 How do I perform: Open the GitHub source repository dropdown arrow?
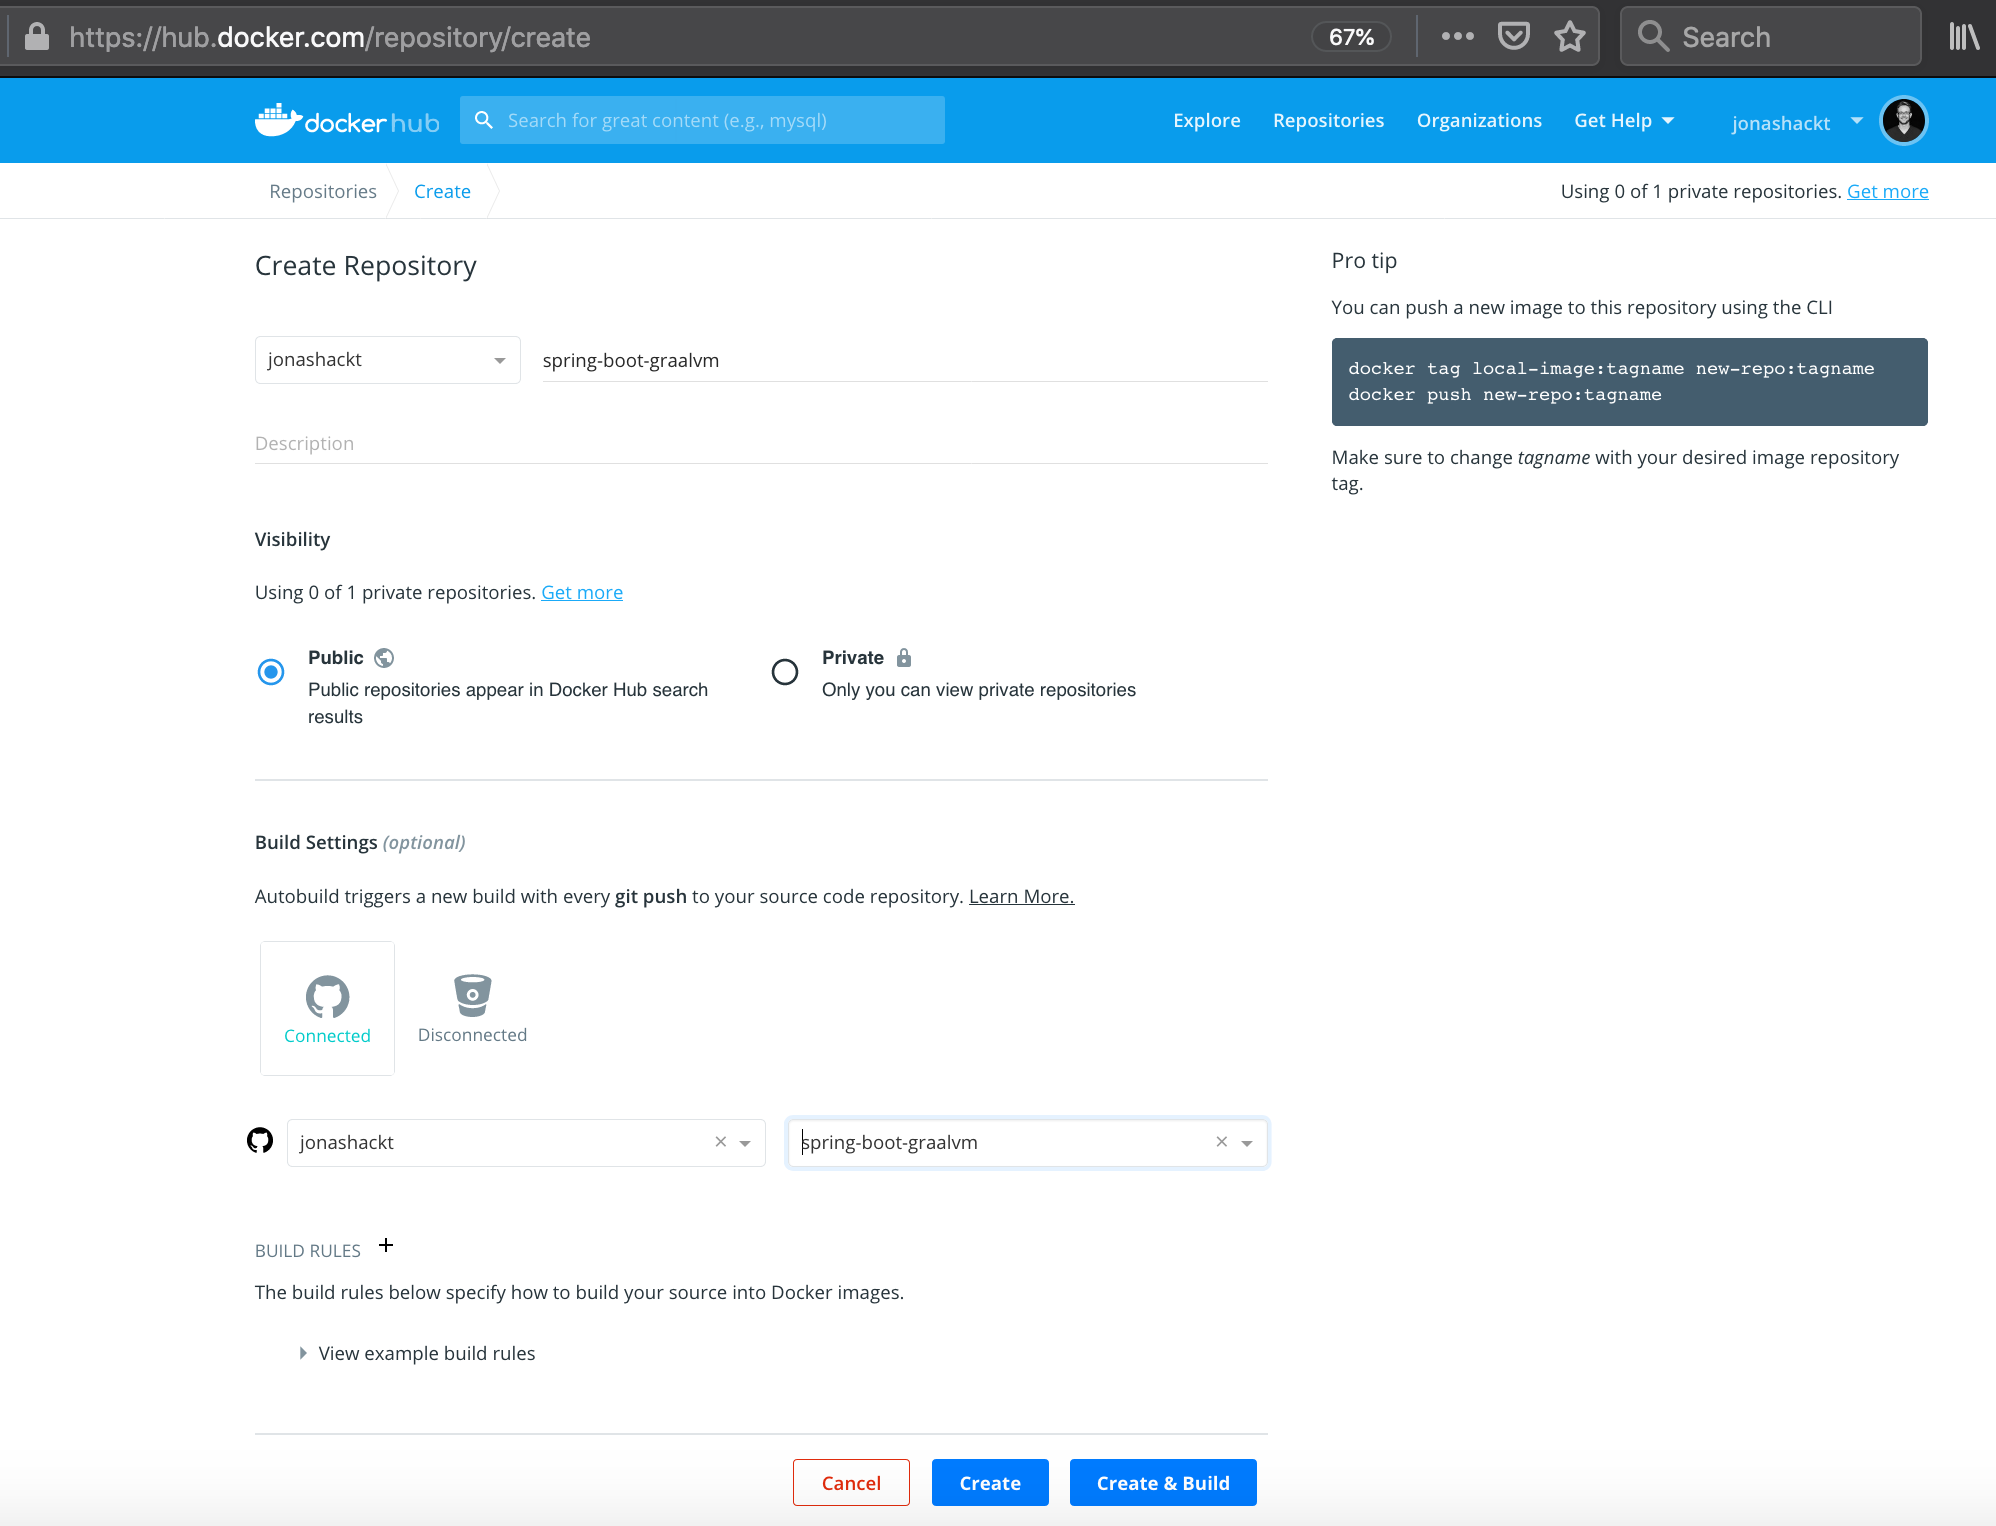[x=1247, y=1143]
